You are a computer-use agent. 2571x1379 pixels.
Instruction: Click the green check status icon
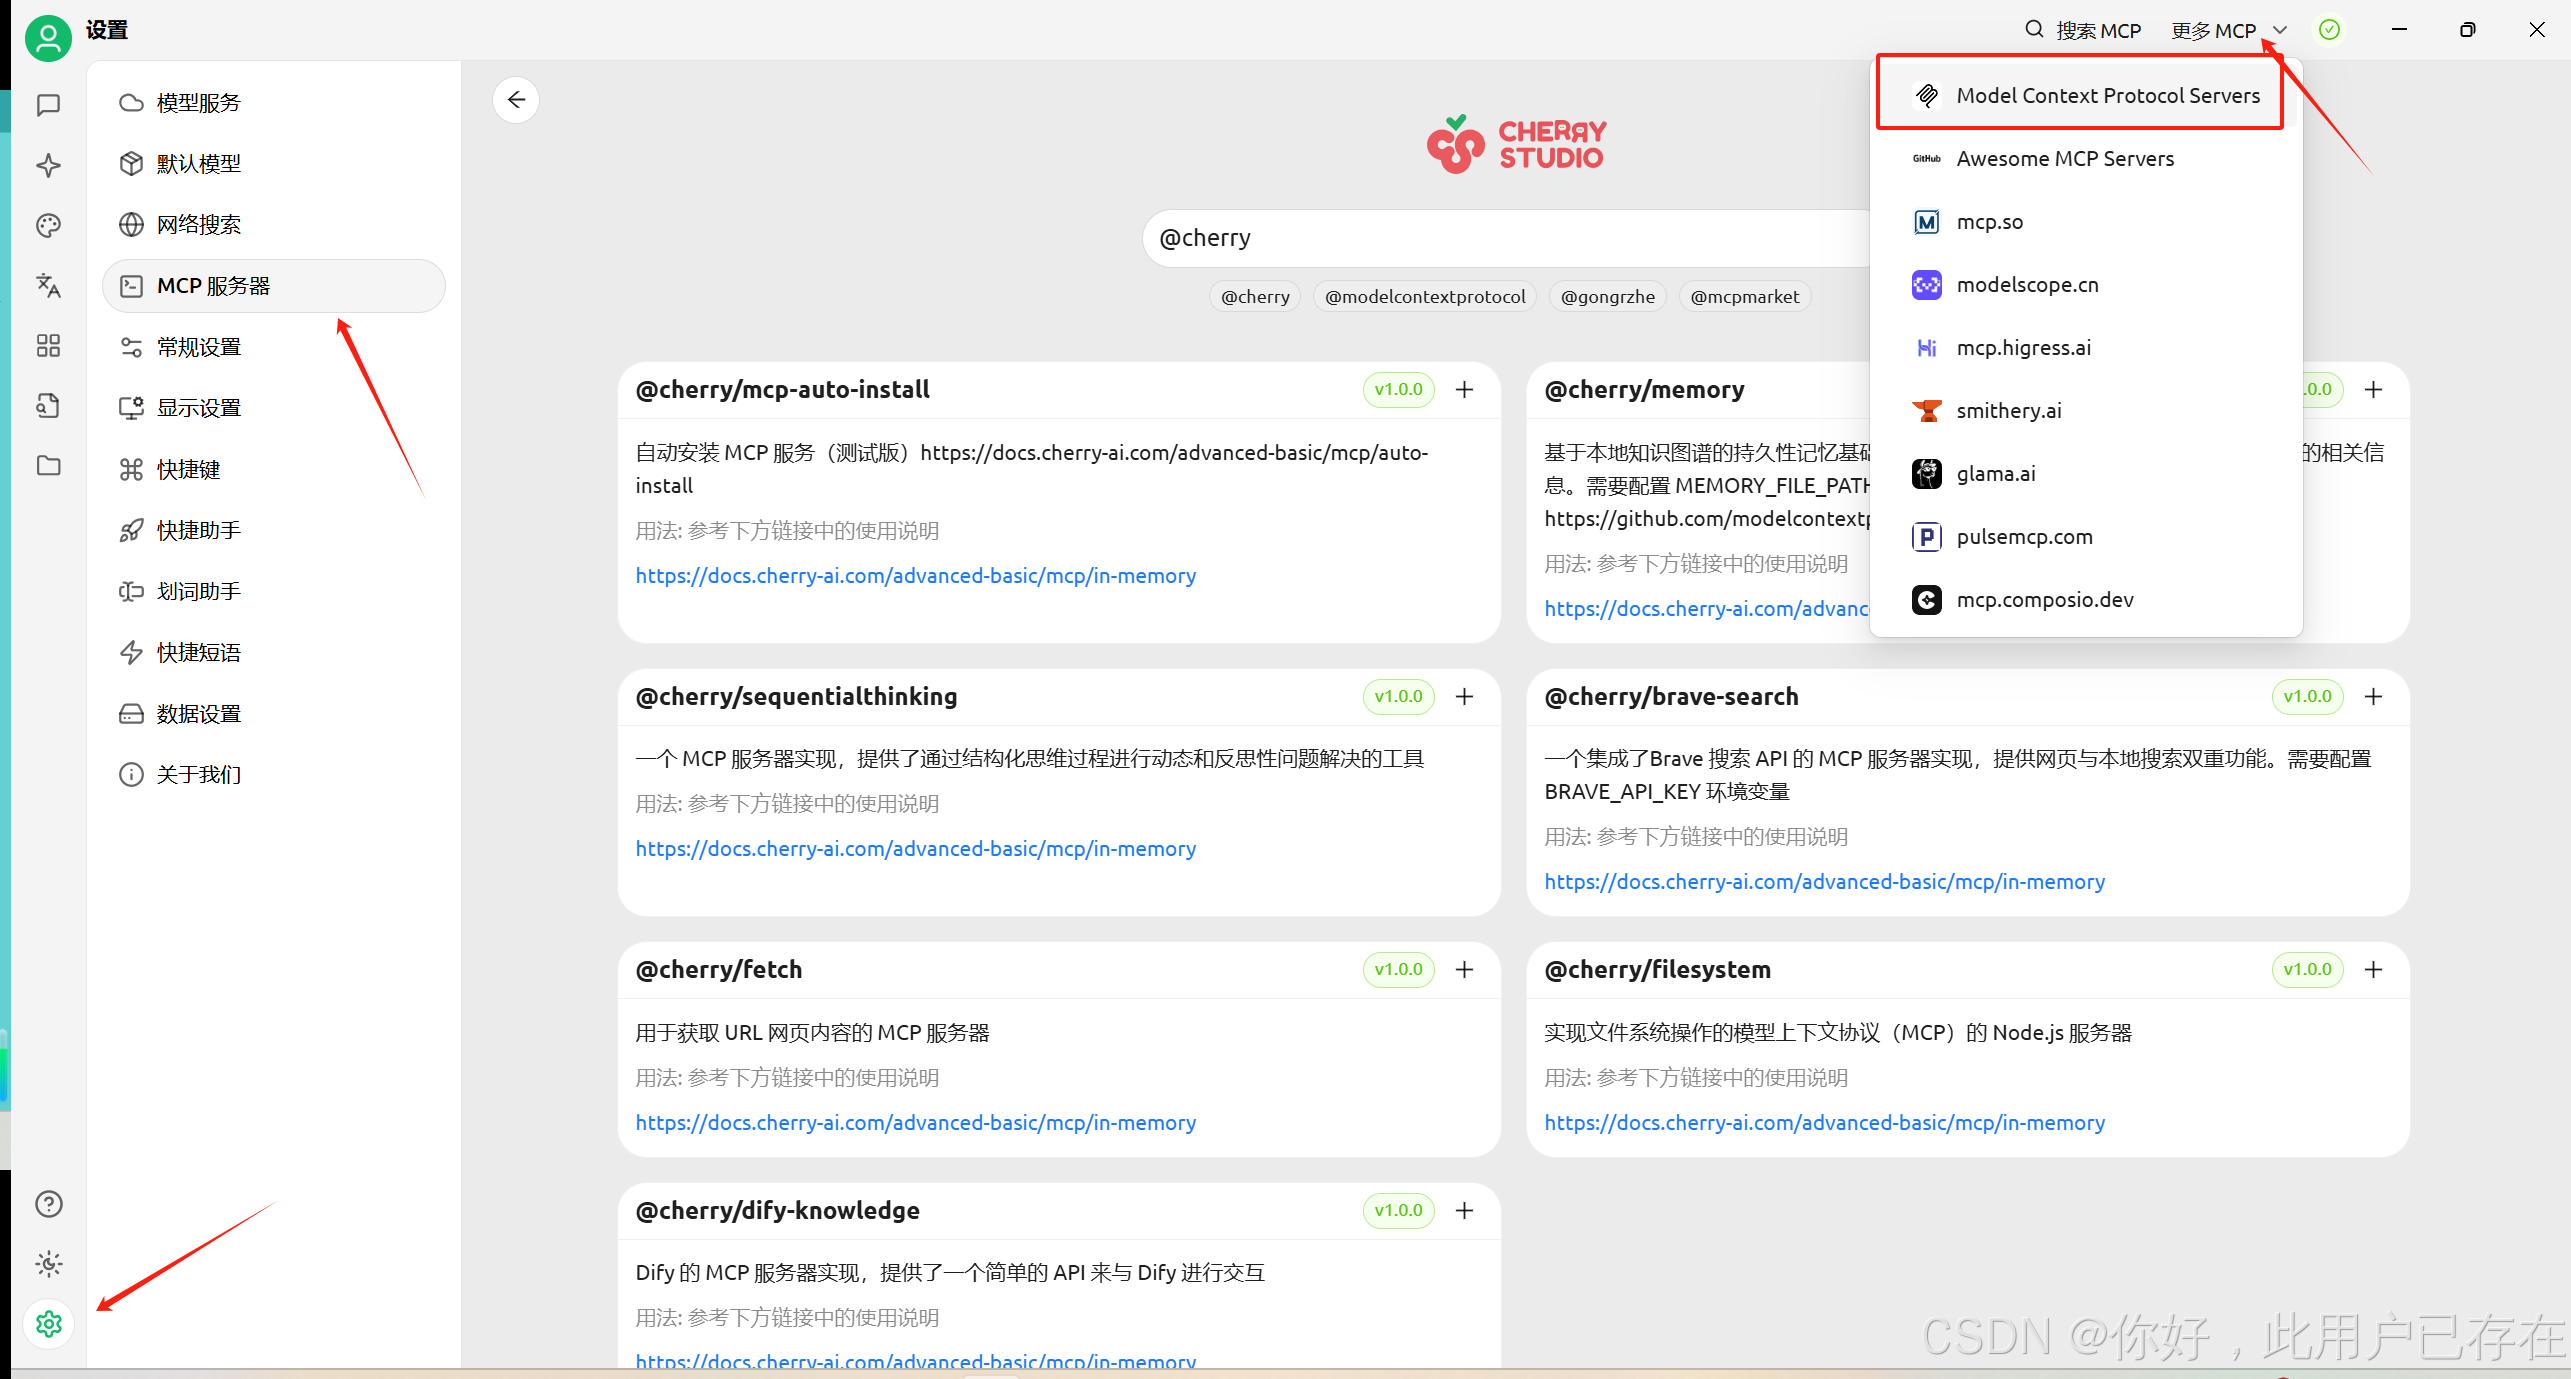pos(2329,30)
